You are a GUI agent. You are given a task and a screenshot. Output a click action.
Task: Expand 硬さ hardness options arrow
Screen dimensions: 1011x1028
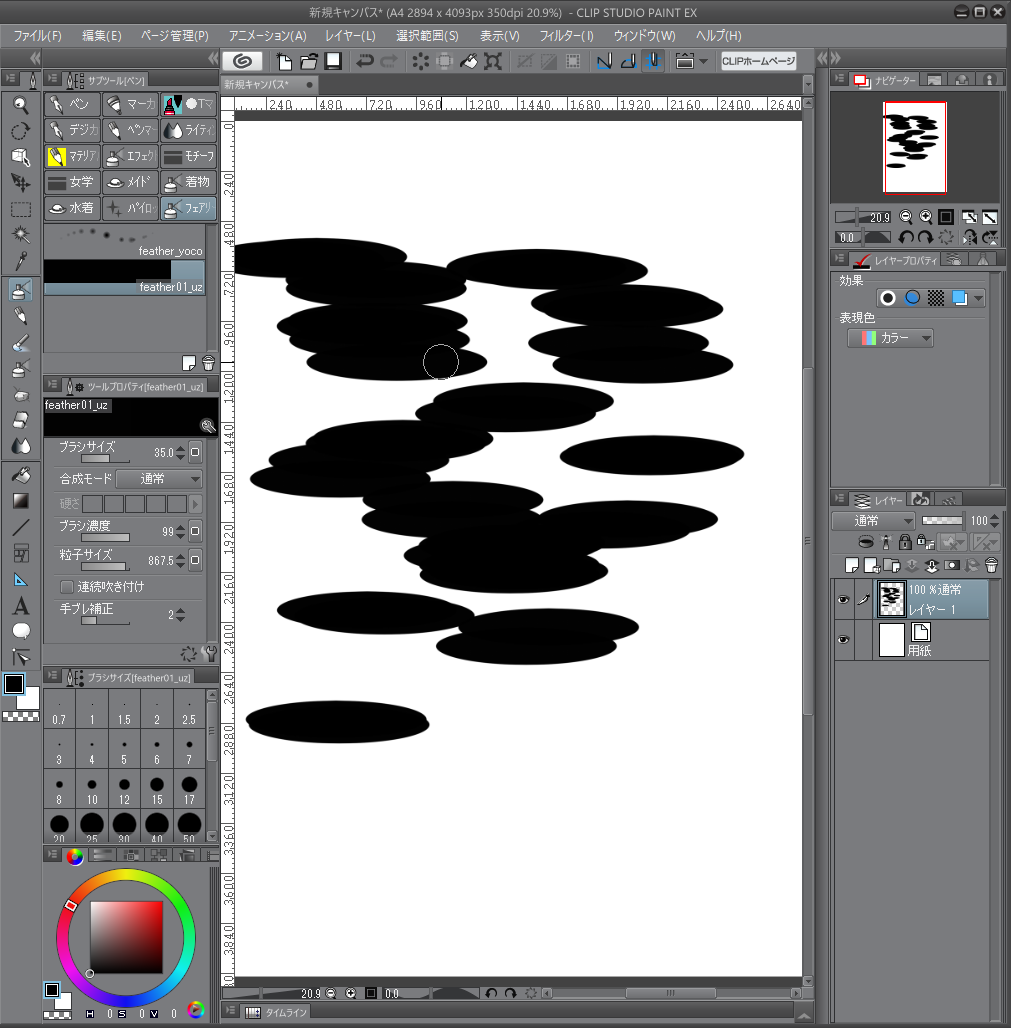[x=195, y=504]
